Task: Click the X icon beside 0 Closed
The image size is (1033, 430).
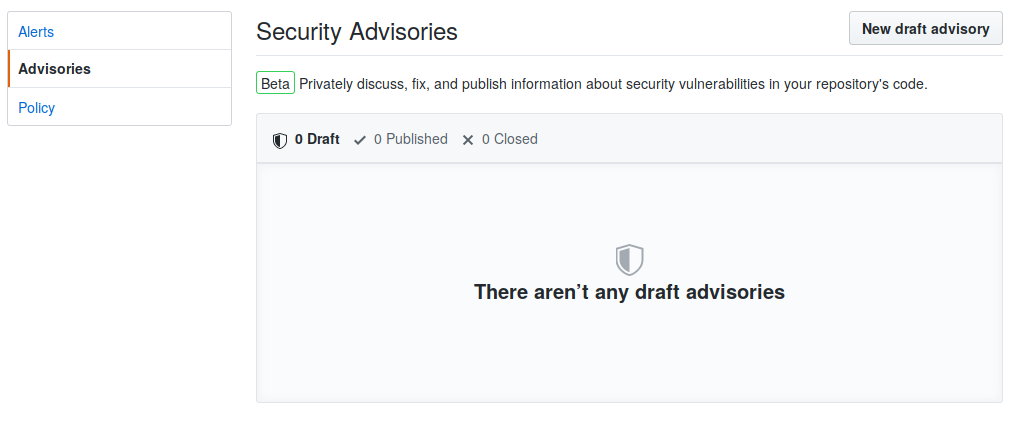Action: coord(468,140)
